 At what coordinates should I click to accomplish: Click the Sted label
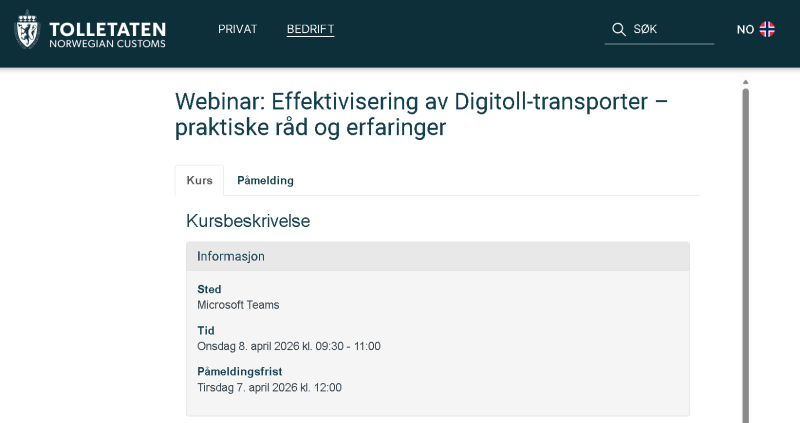(209, 289)
